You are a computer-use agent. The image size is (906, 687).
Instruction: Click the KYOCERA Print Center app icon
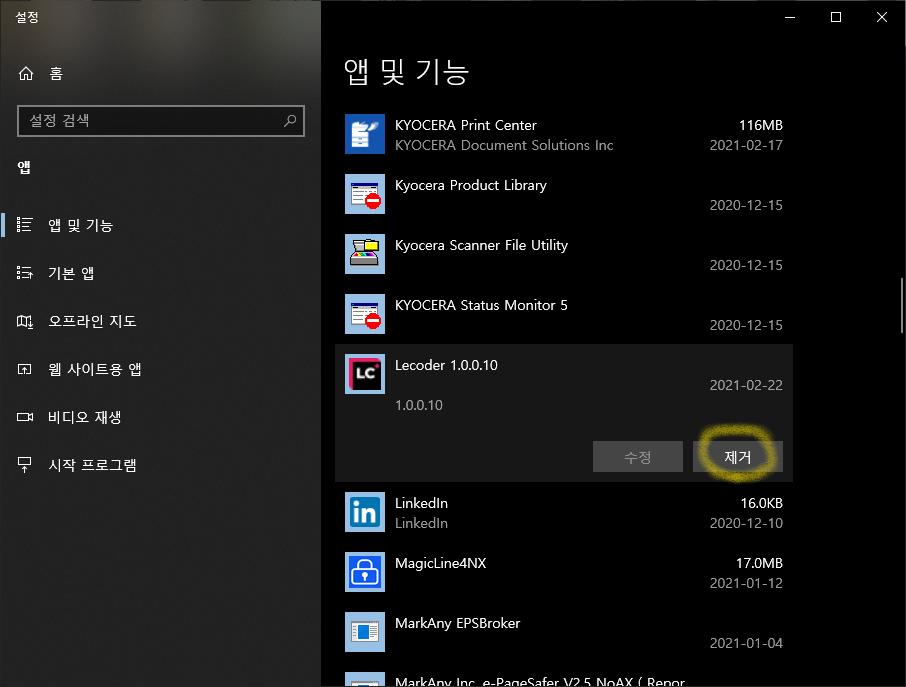coord(364,134)
